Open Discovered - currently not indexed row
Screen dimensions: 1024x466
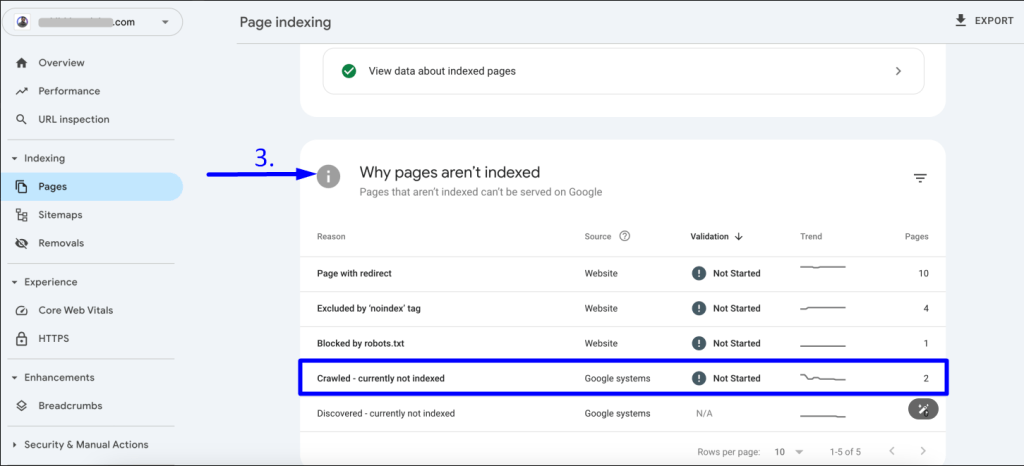[x=622, y=413]
